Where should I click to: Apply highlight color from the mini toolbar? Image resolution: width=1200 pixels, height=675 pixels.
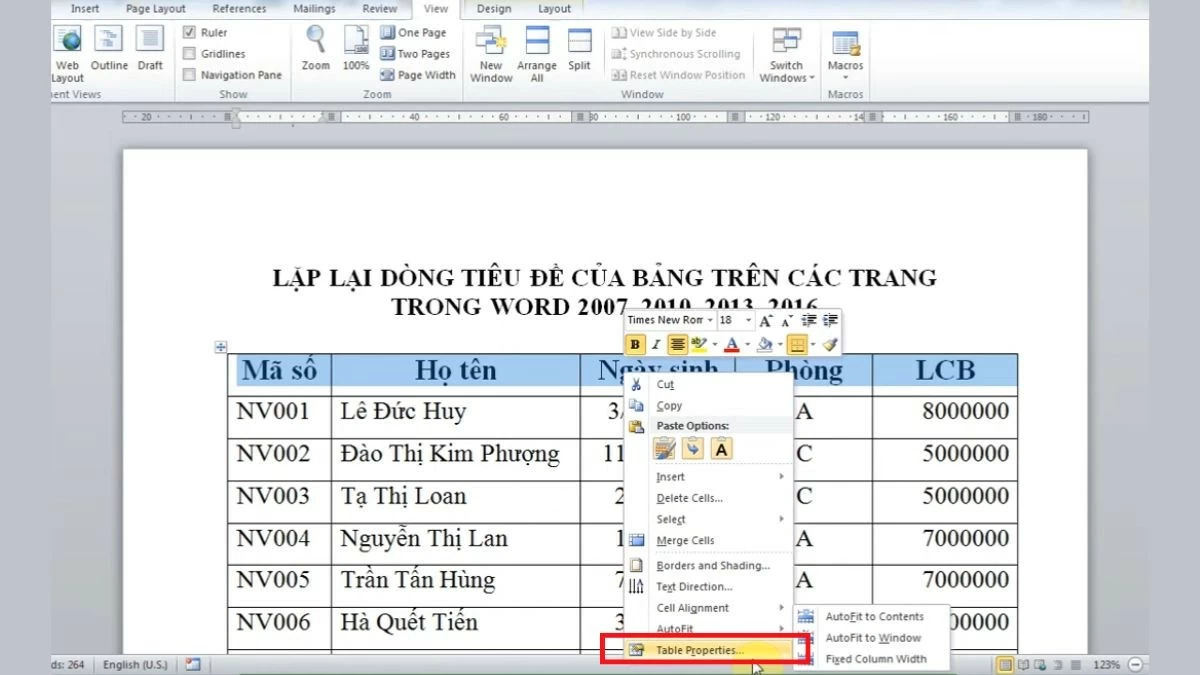click(x=699, y=344)
